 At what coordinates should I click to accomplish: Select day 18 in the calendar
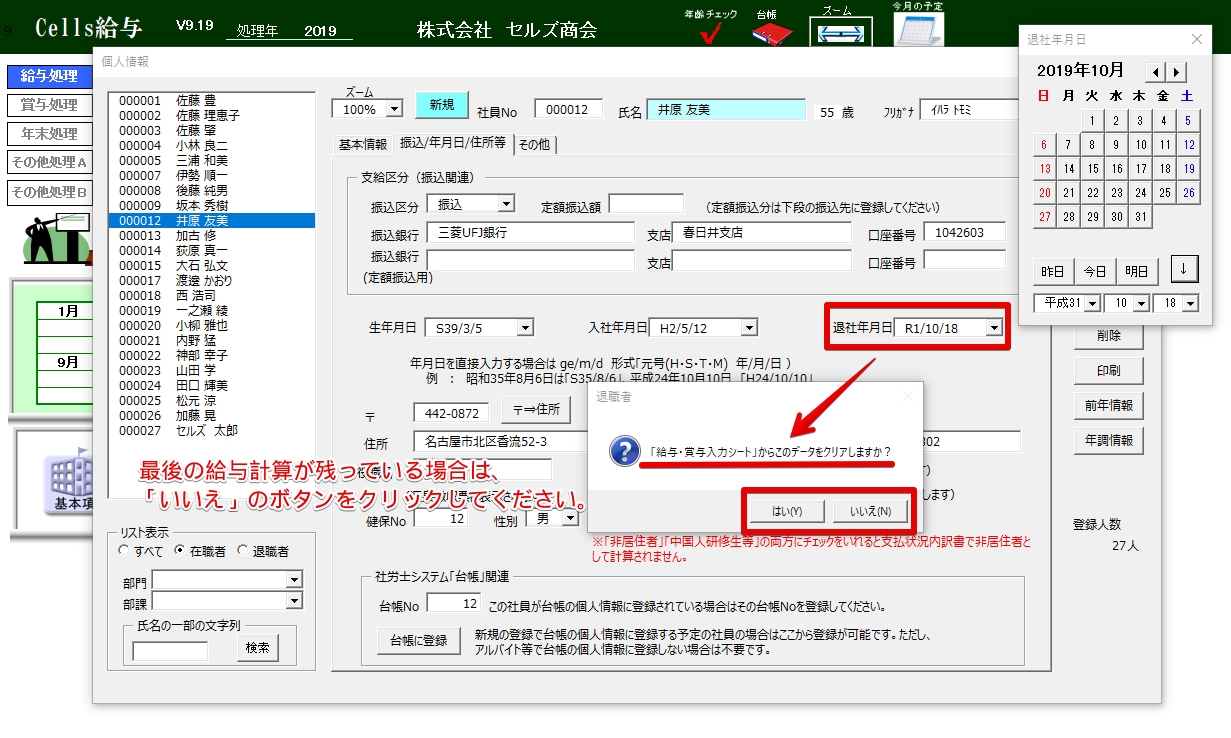(1165, 169)
